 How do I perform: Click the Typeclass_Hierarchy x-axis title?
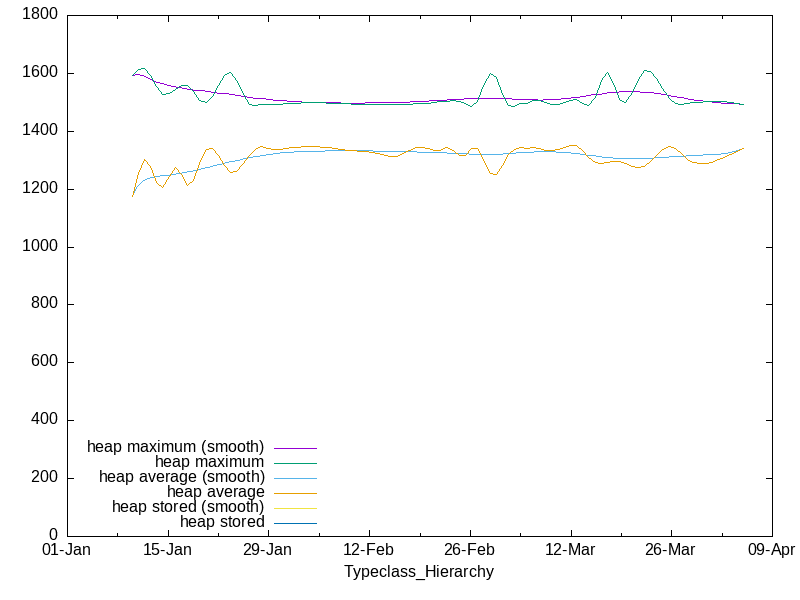tap(418, 572)
